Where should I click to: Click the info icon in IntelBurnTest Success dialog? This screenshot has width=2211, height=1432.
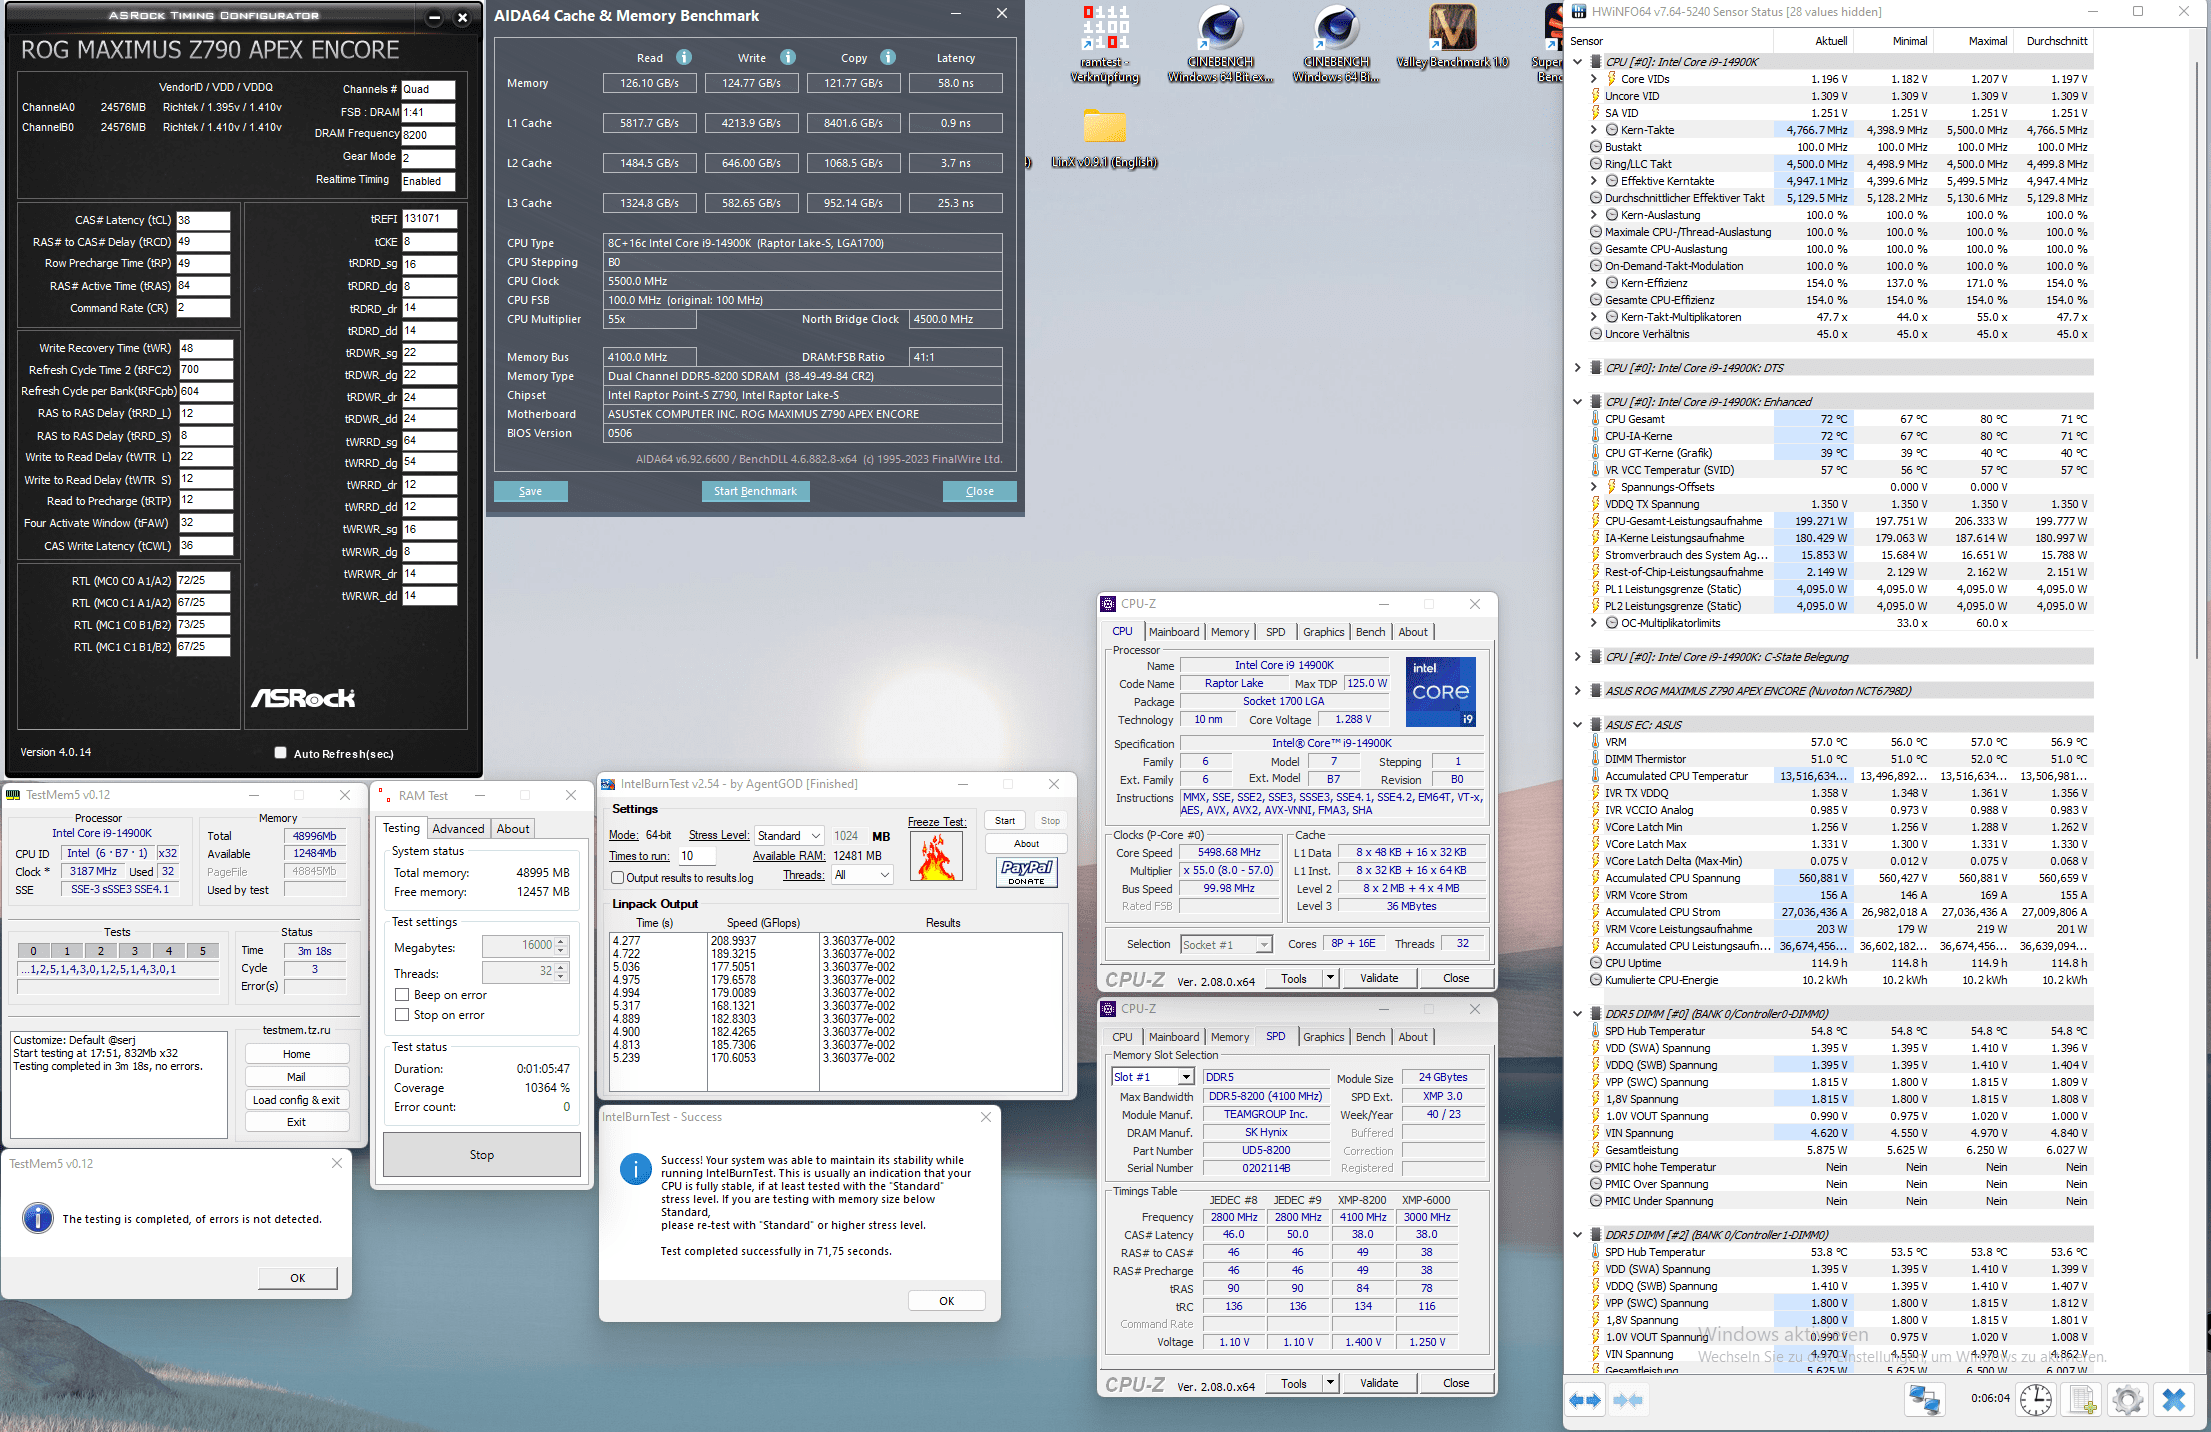point(636,1168)
